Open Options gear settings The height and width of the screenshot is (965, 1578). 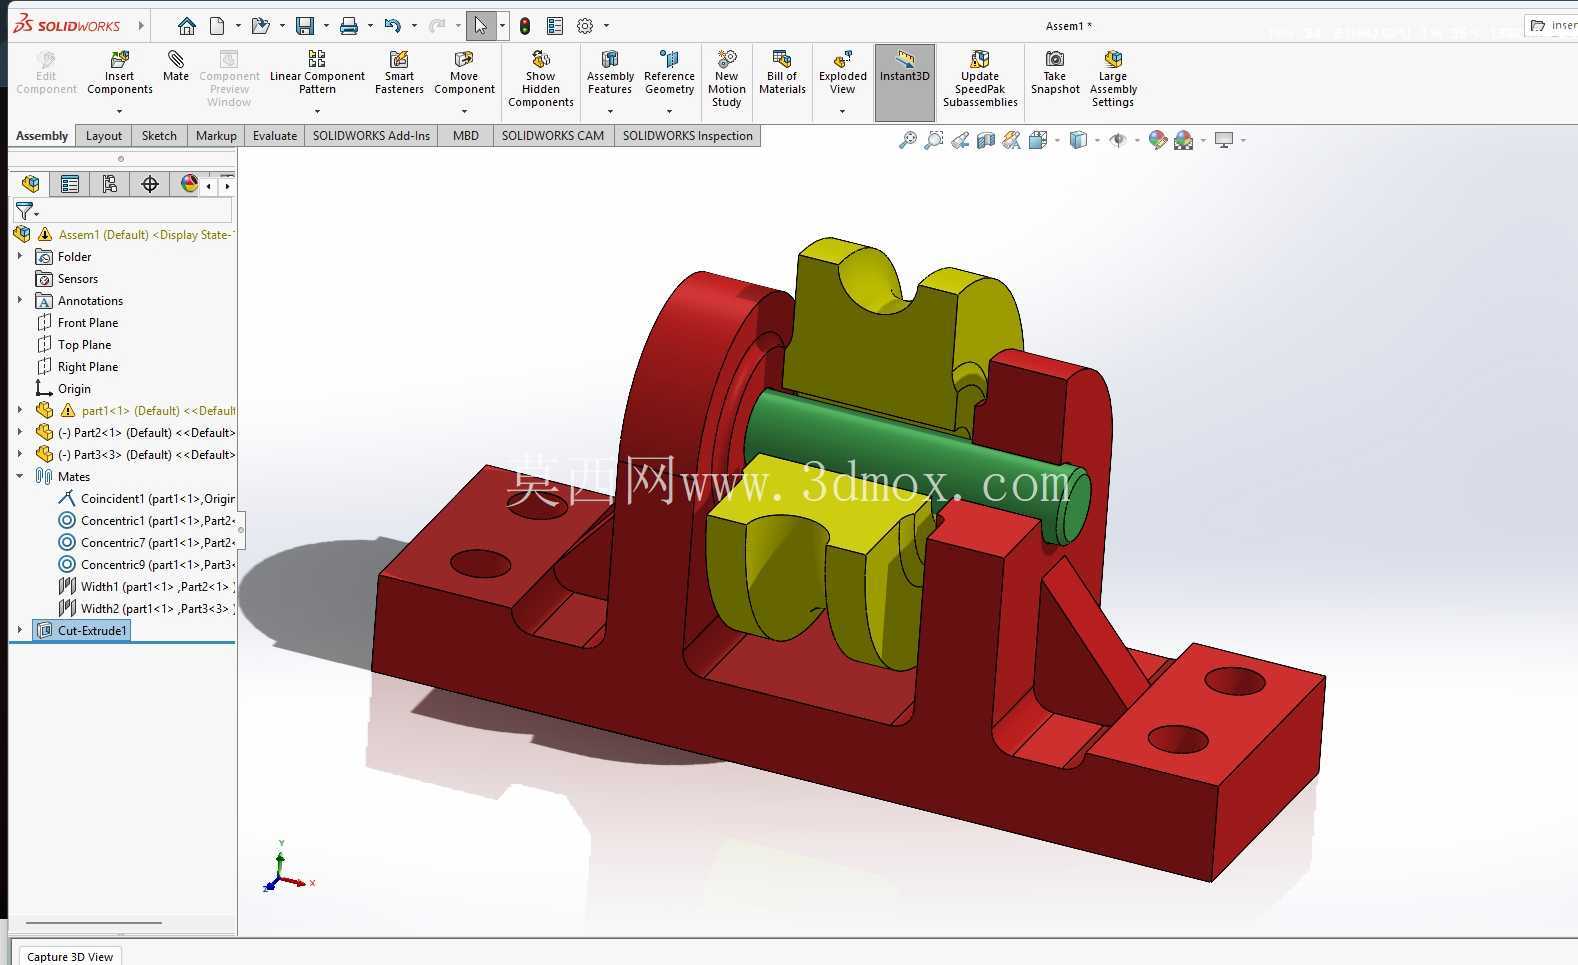(585, 26)
